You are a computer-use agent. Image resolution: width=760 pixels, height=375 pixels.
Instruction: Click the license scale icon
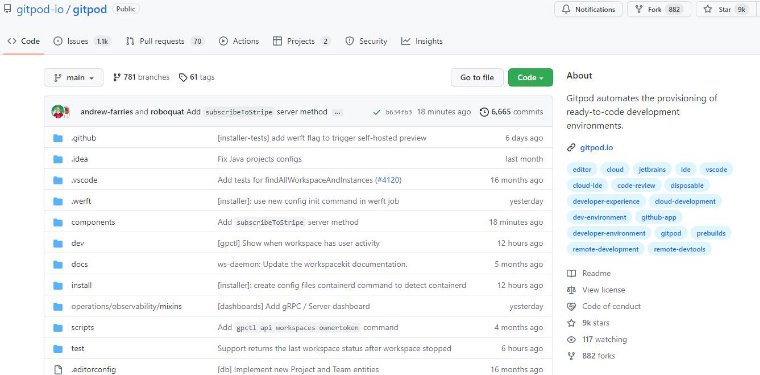571,290
